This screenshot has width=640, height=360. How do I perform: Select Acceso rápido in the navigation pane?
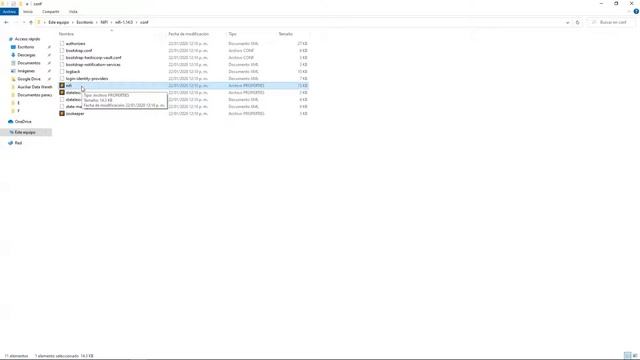pos(27,39)
